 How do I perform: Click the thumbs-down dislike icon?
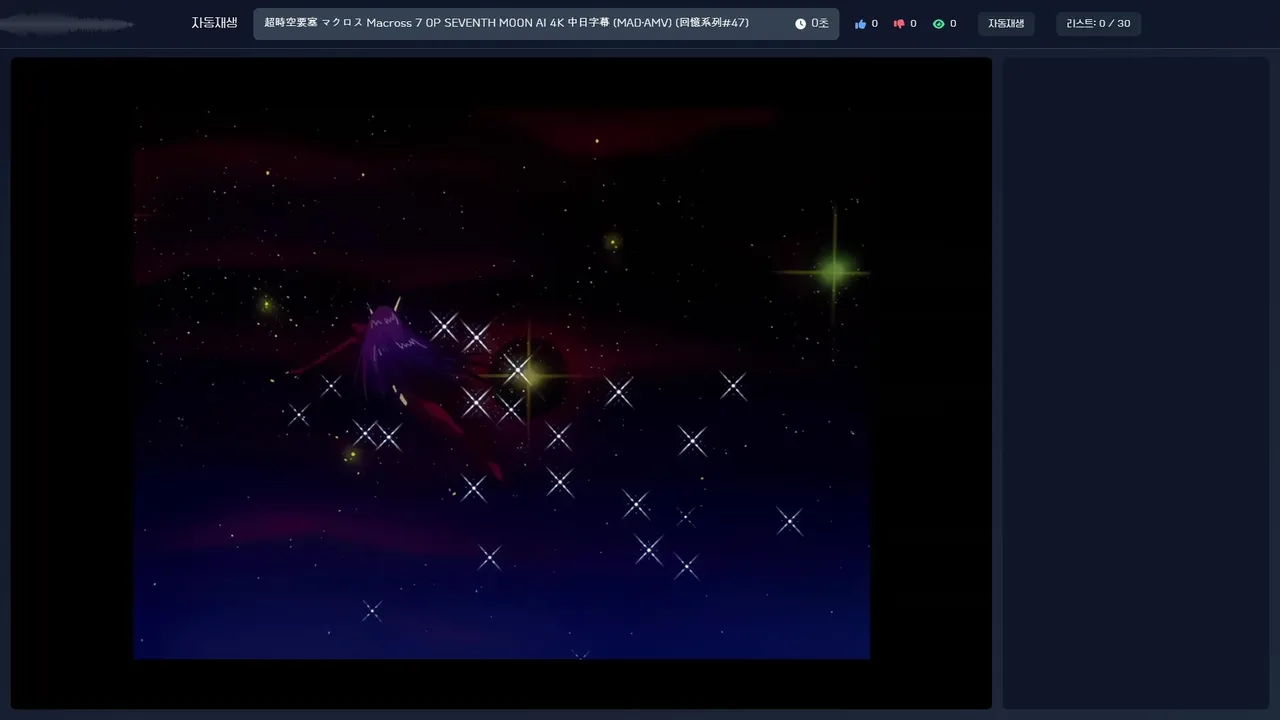(899, 24)
